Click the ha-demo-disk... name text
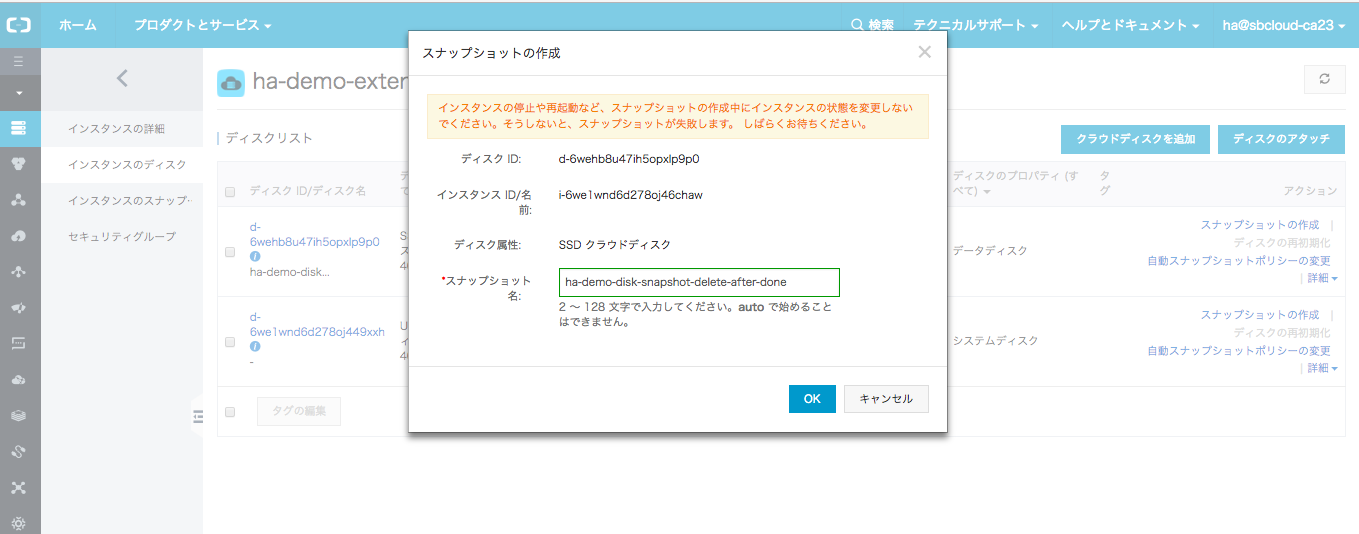The image size is (1359, 534). (289, 272)
